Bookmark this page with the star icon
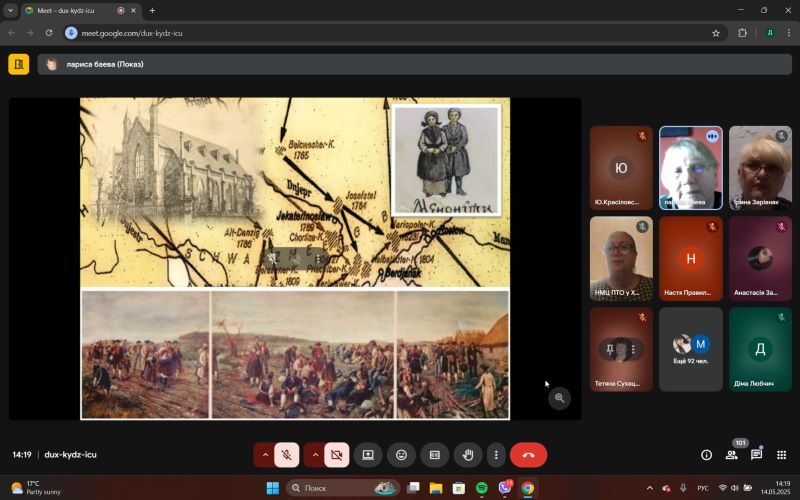 click(x=716, y=33)
